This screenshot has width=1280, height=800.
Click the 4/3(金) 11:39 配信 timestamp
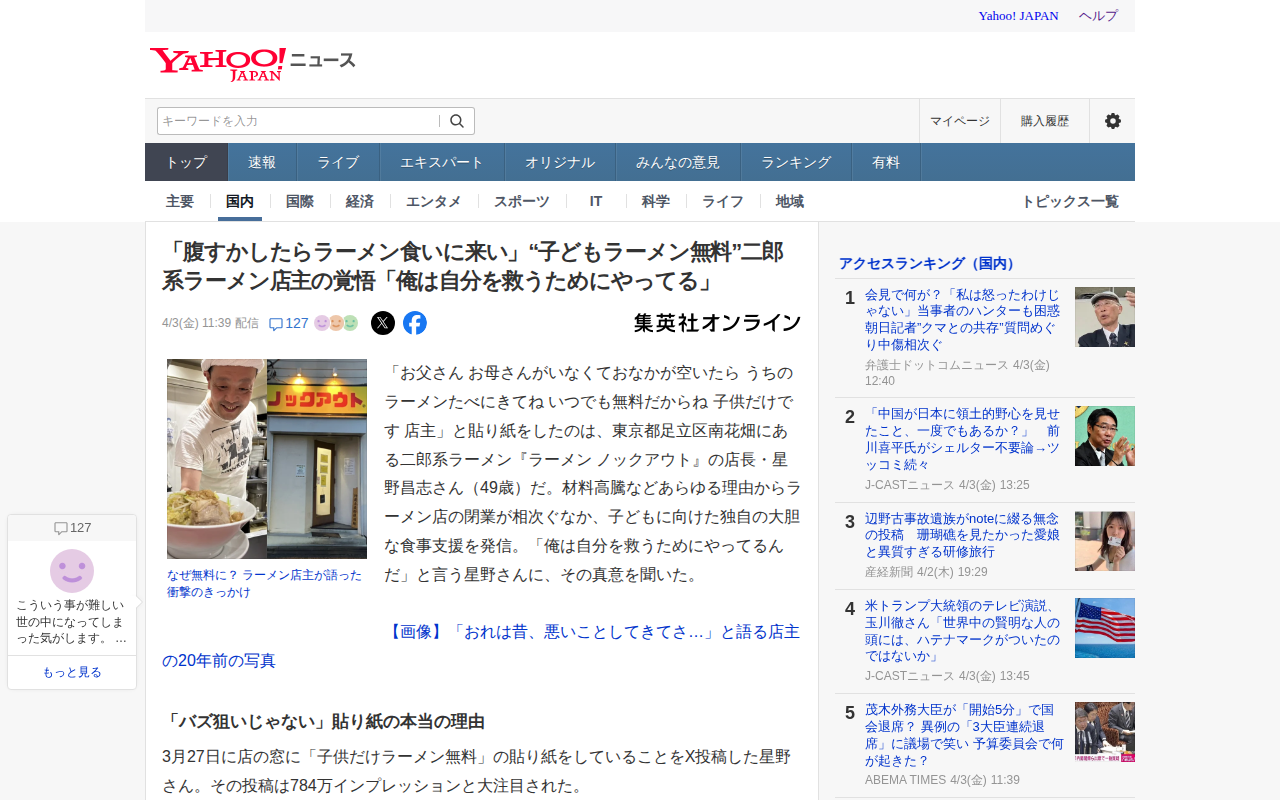tap(210, 323)
